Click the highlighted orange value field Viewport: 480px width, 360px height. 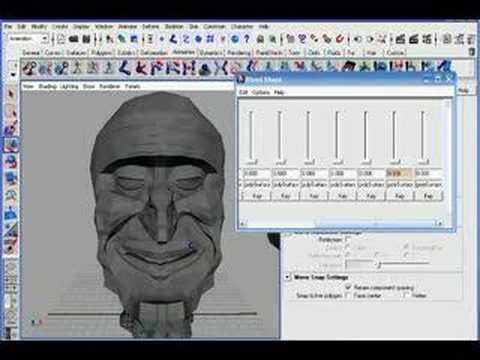399,173
